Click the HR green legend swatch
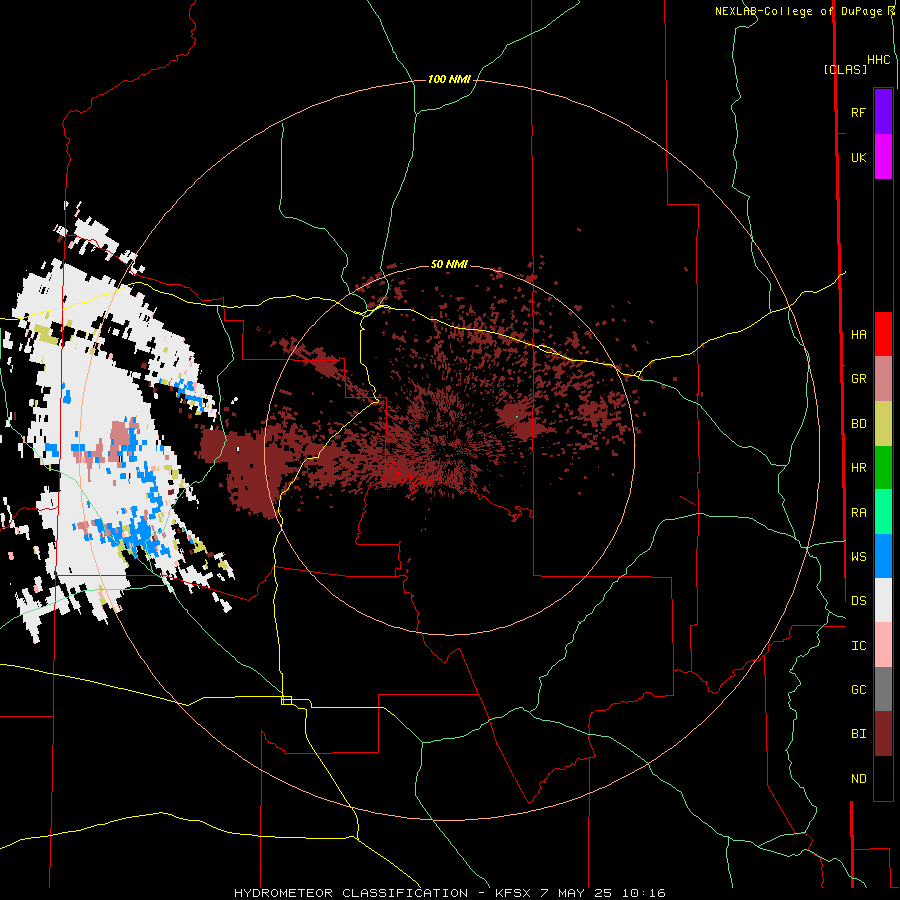The width and height of the screenshot is (900, 900). coord(883,467)
